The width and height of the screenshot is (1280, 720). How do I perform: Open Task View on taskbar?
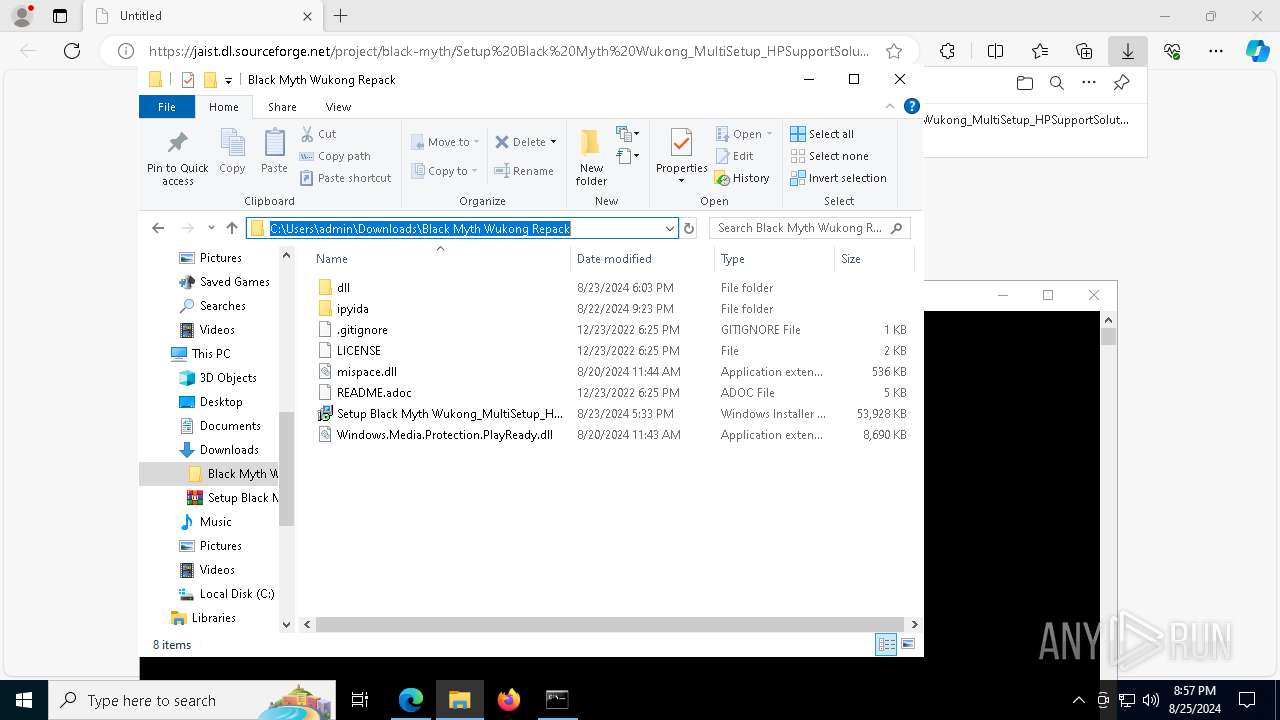point(360,700)
